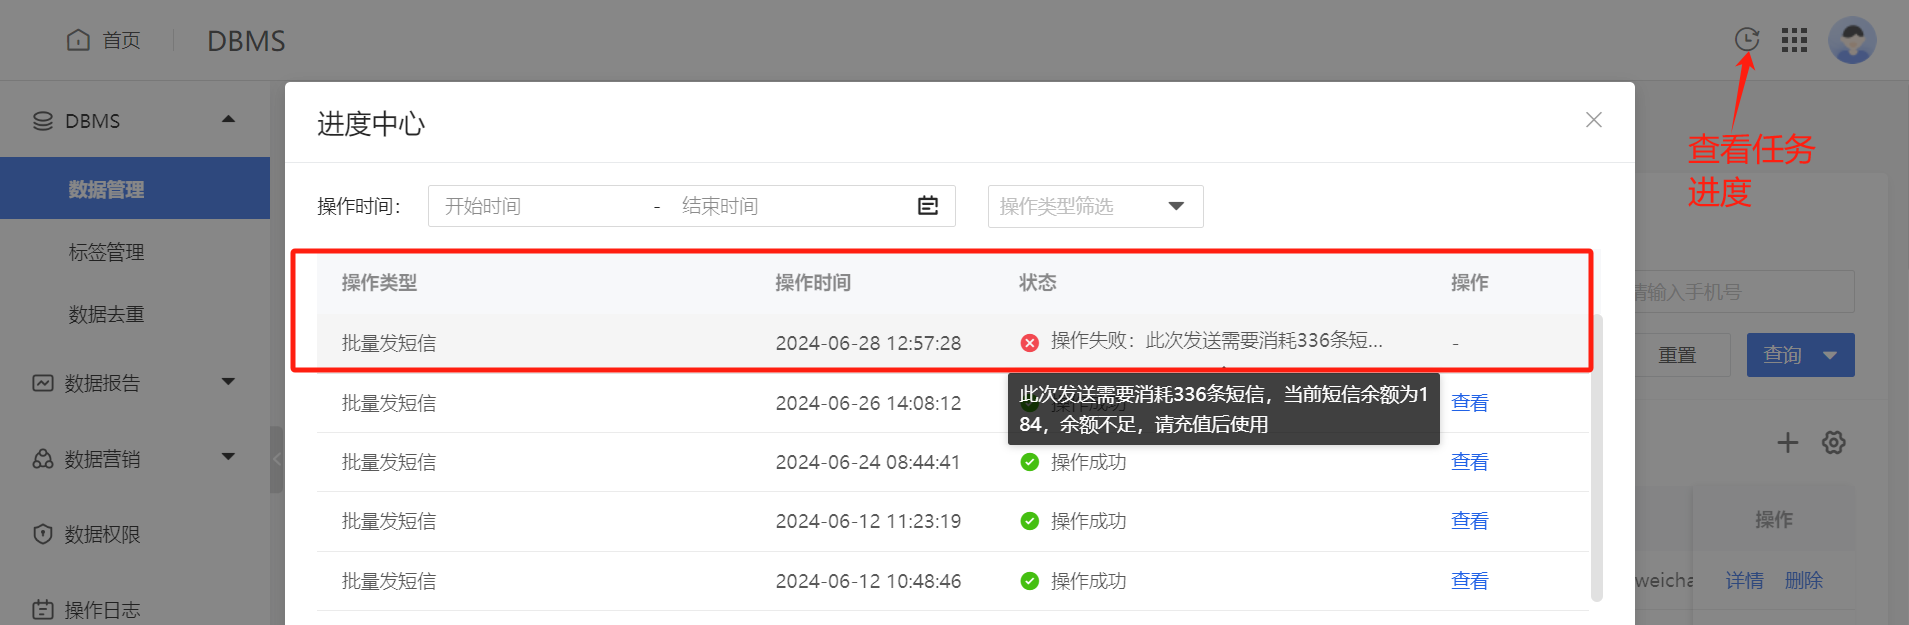This screenshot has width=1909, height=625.
Task: Click the 状态 column header
Action: (x=1038, y=283)
